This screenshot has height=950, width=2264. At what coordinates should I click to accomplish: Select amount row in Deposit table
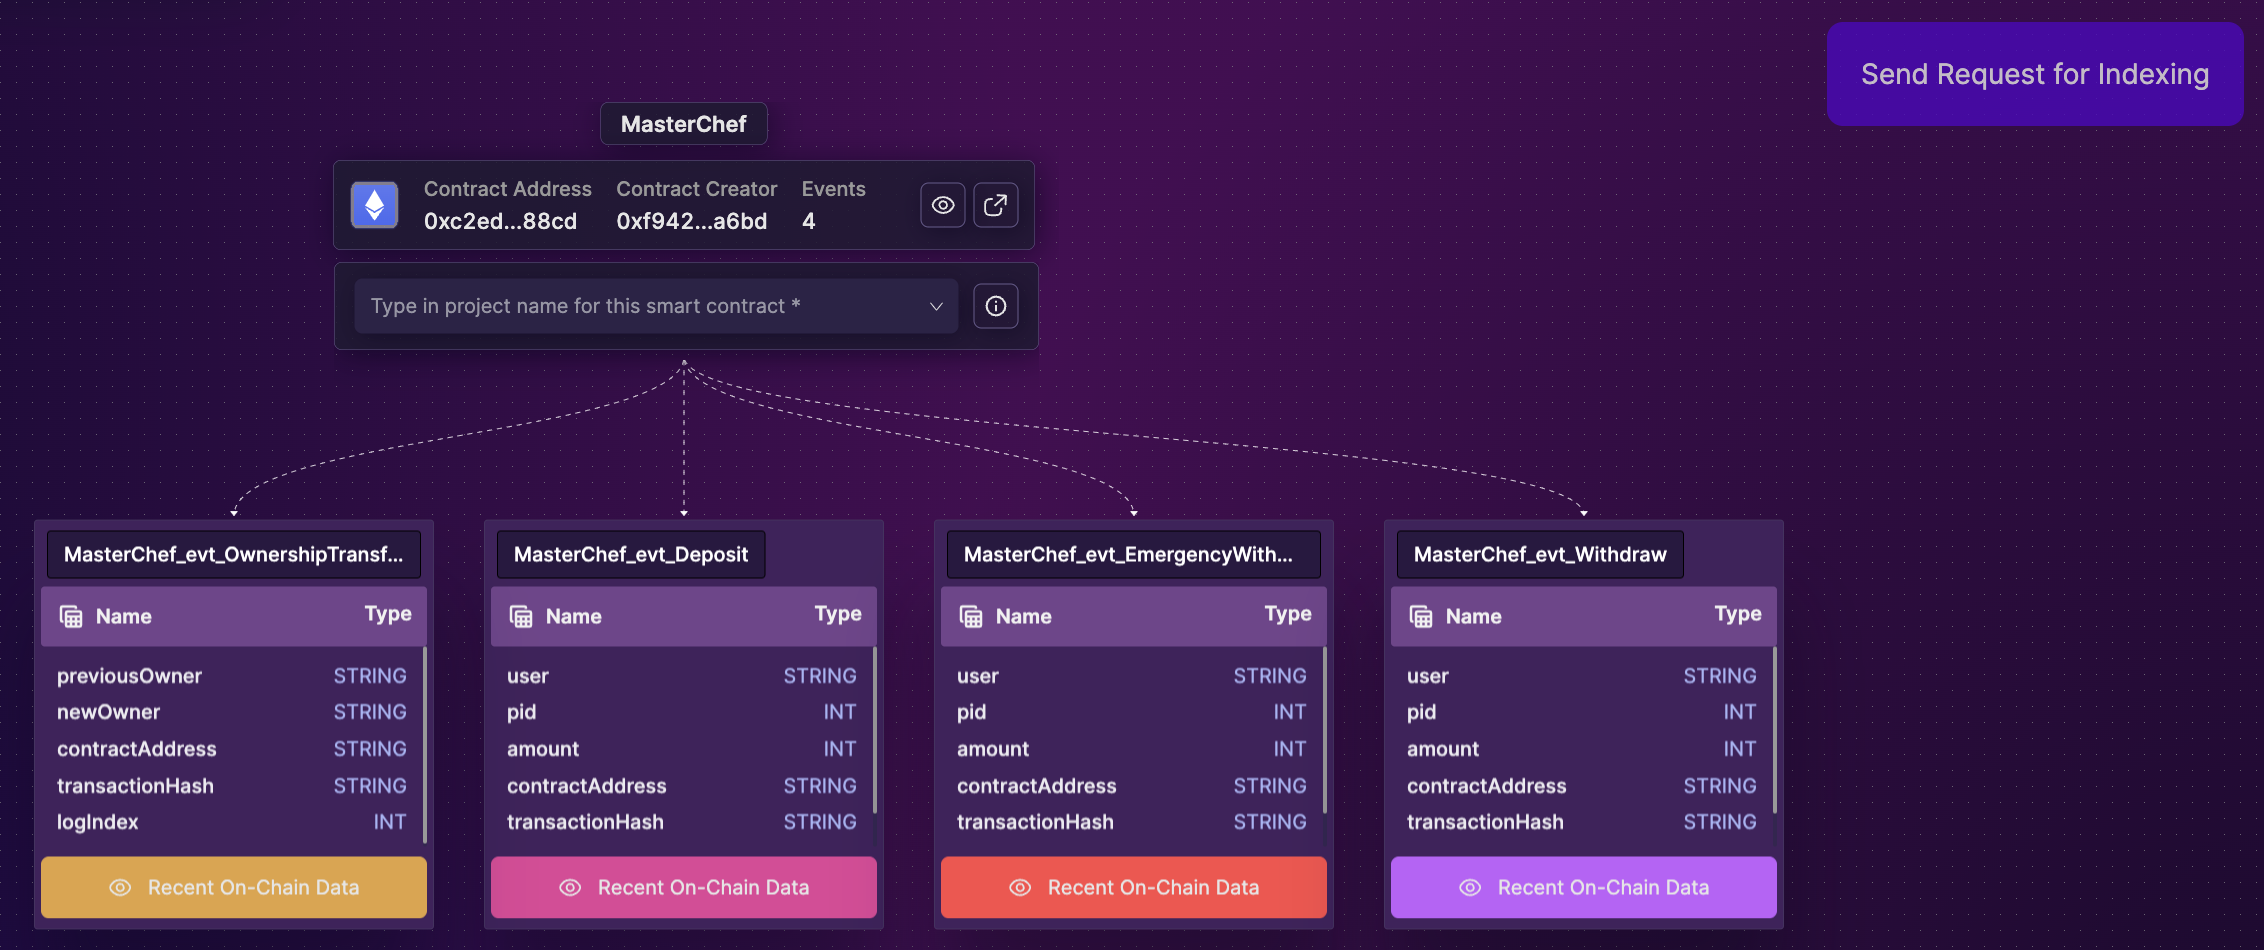(682, 749)
